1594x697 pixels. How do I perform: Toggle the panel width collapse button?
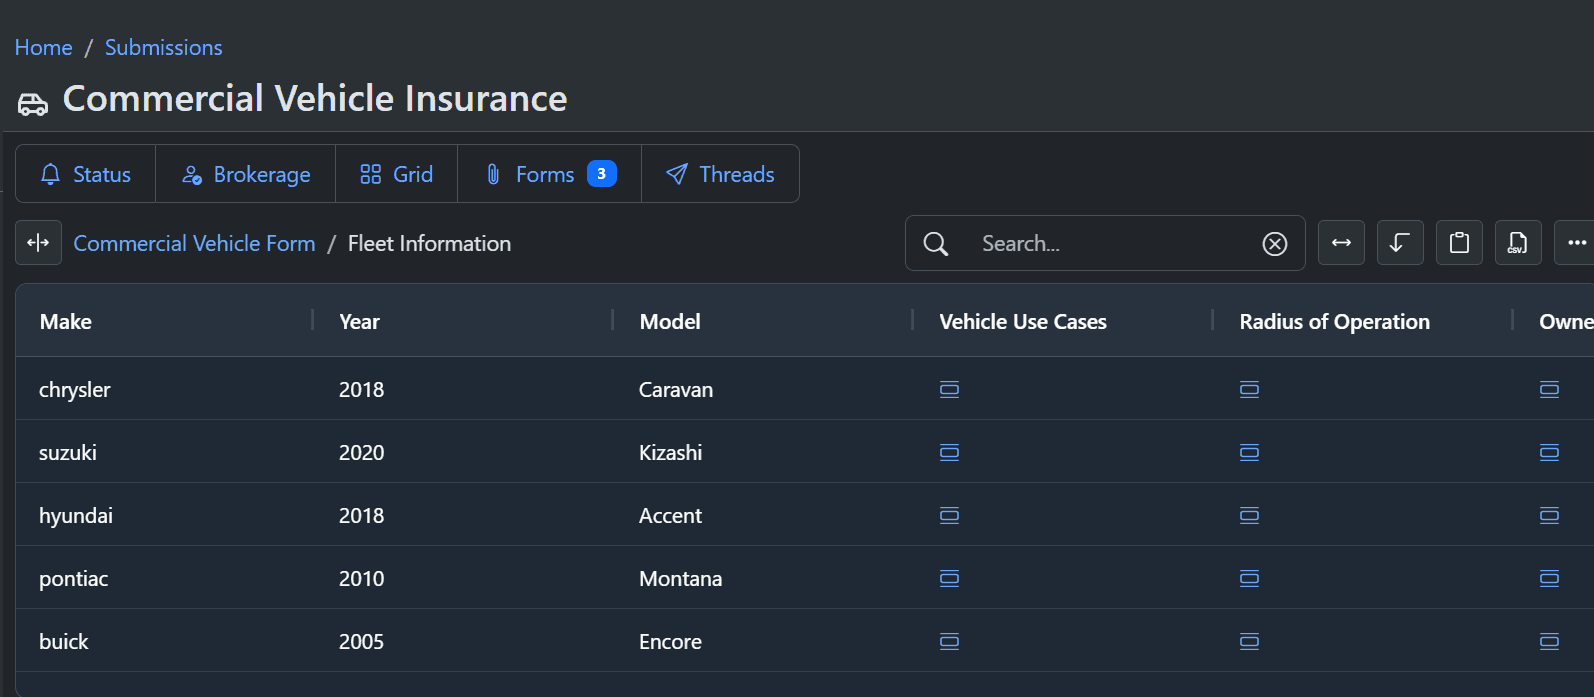click(38, 243)
